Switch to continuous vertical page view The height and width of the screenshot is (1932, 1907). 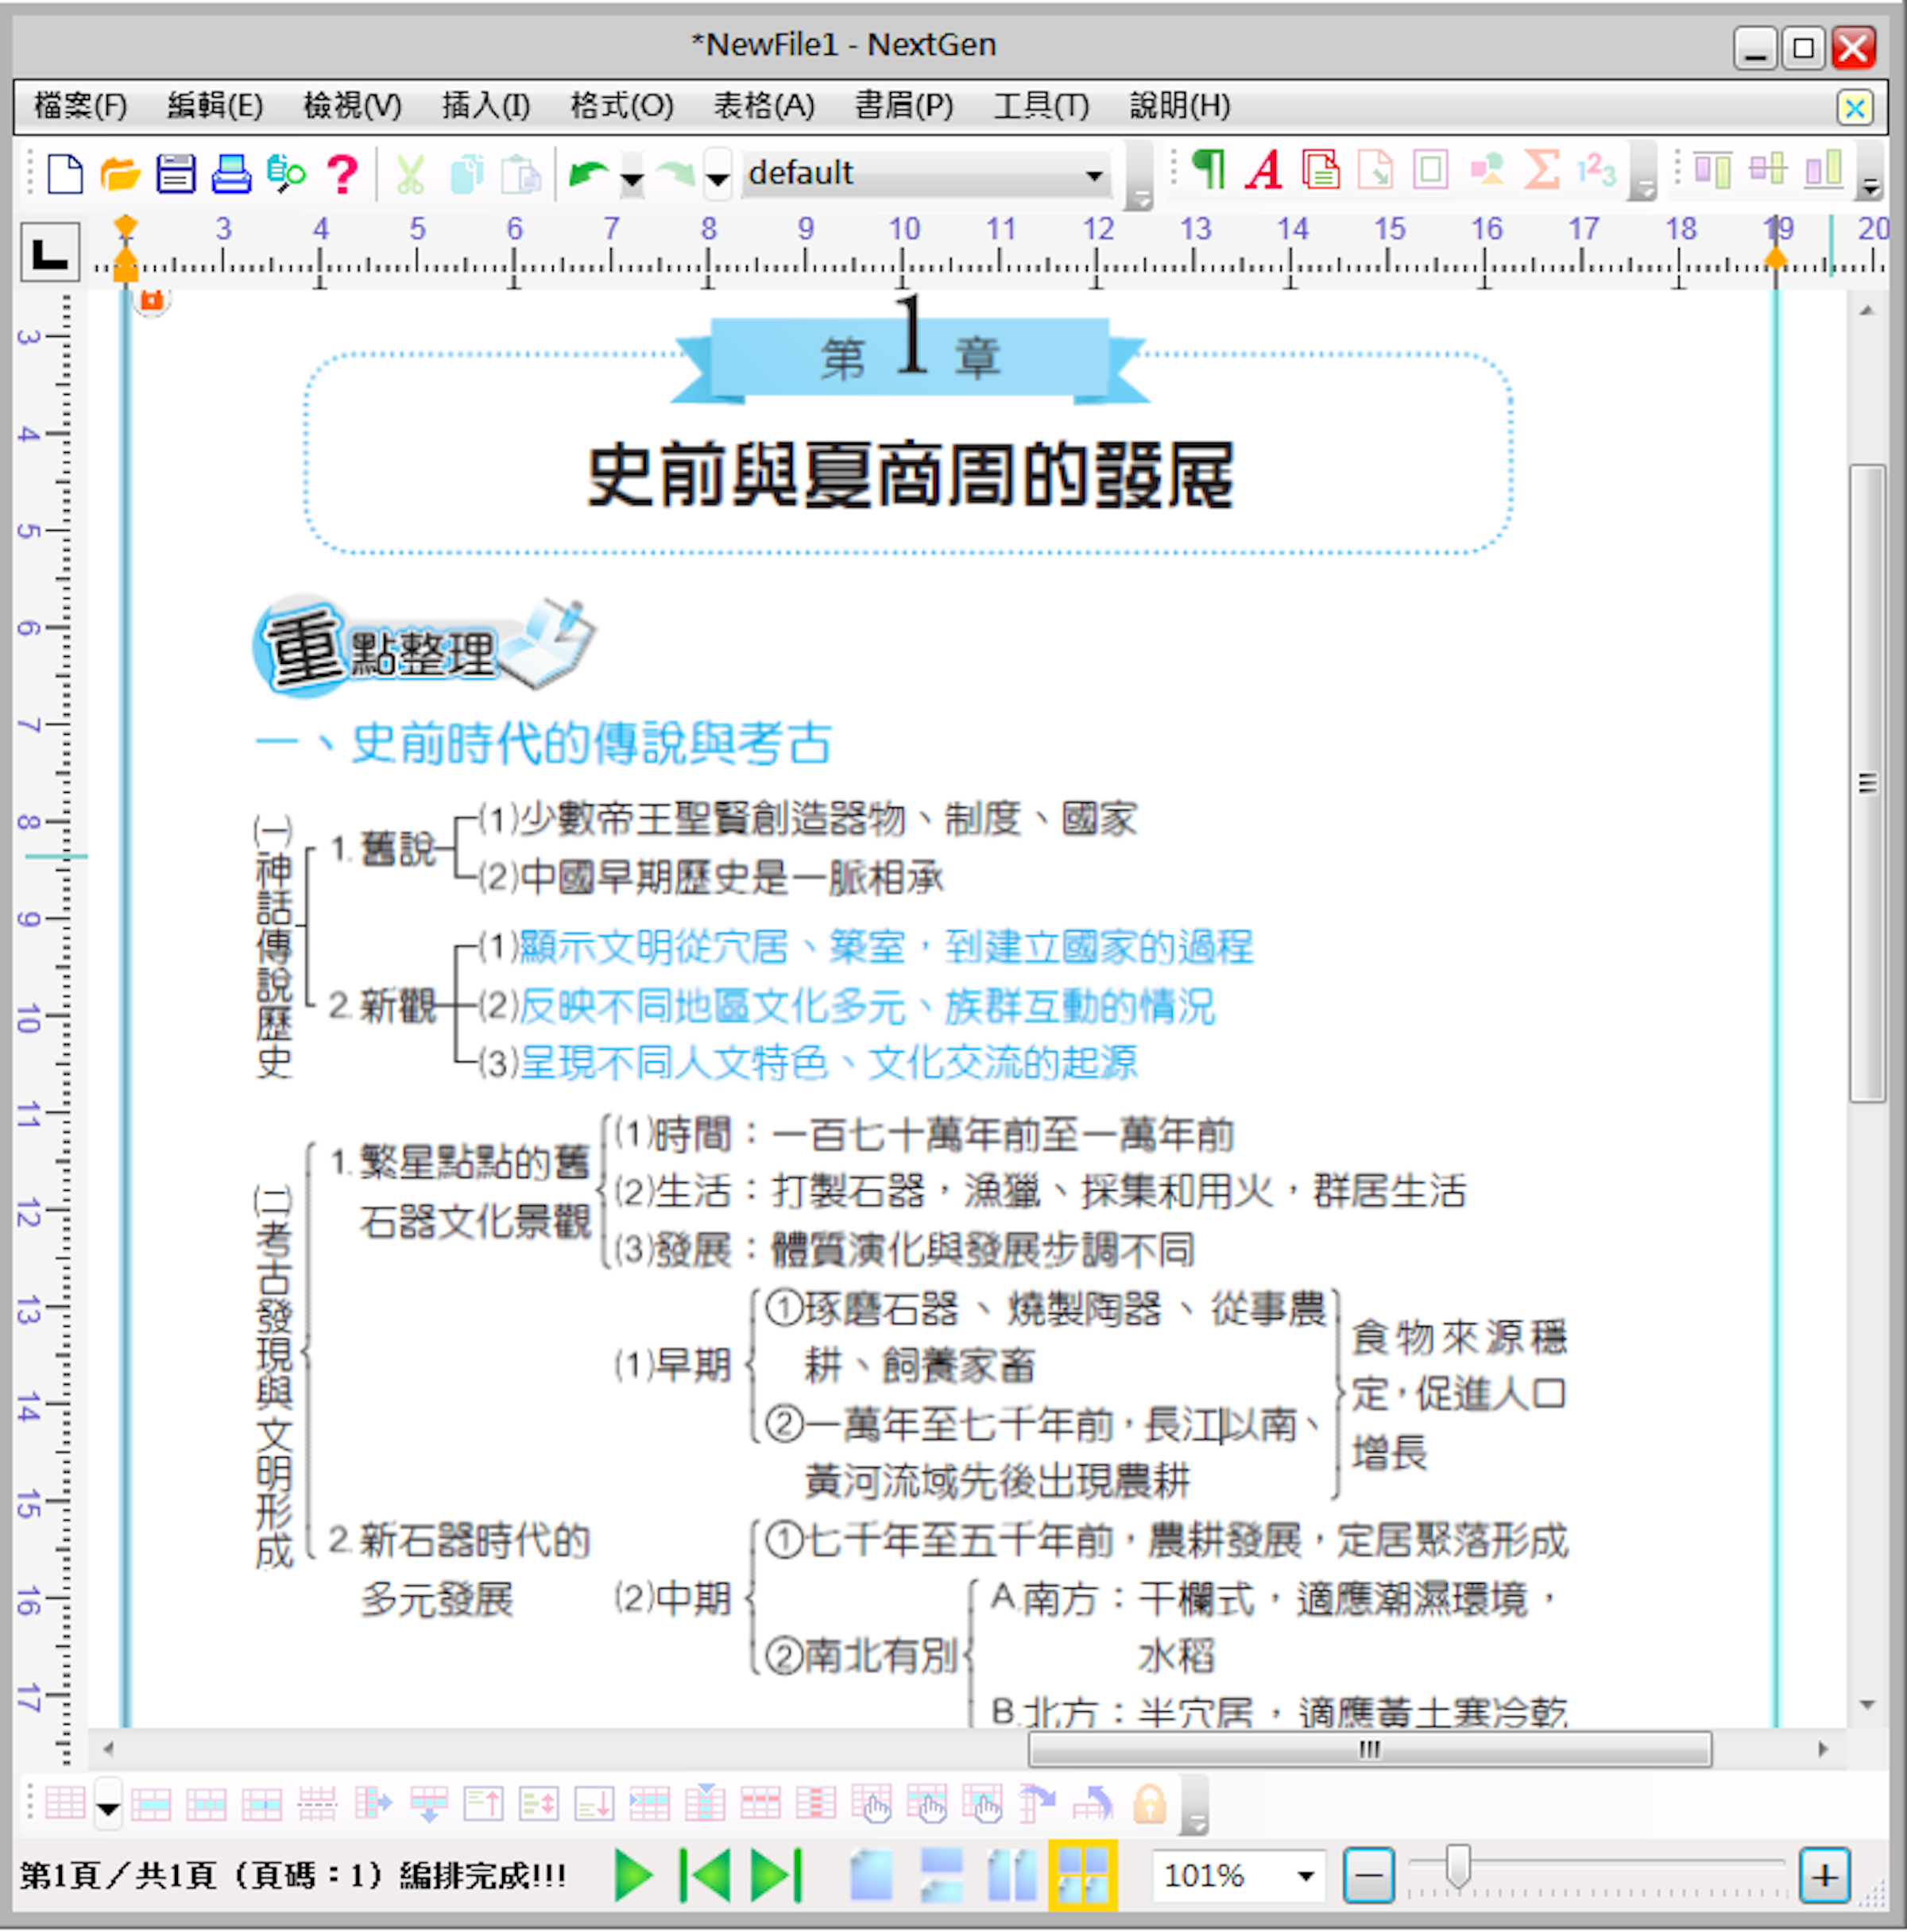941,1875
